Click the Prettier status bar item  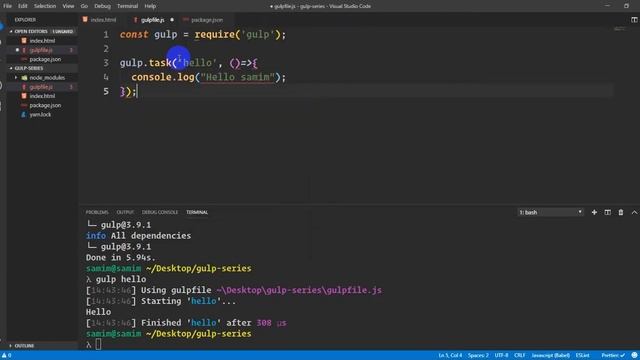pos(613,356)
